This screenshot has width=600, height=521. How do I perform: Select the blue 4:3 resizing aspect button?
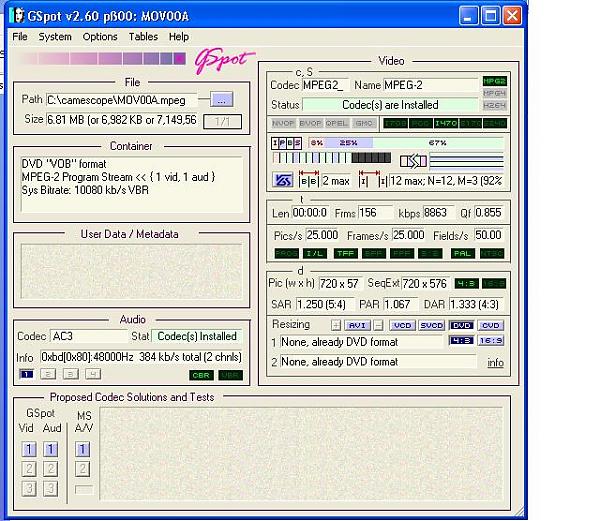tap(461, 340)
